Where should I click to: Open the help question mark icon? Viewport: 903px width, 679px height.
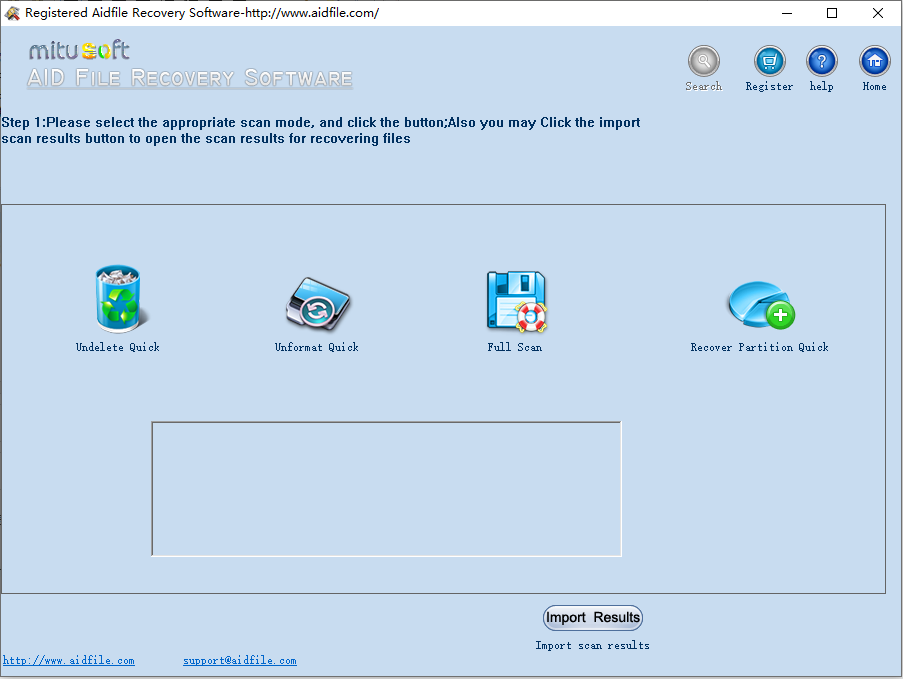pos(821,62)
